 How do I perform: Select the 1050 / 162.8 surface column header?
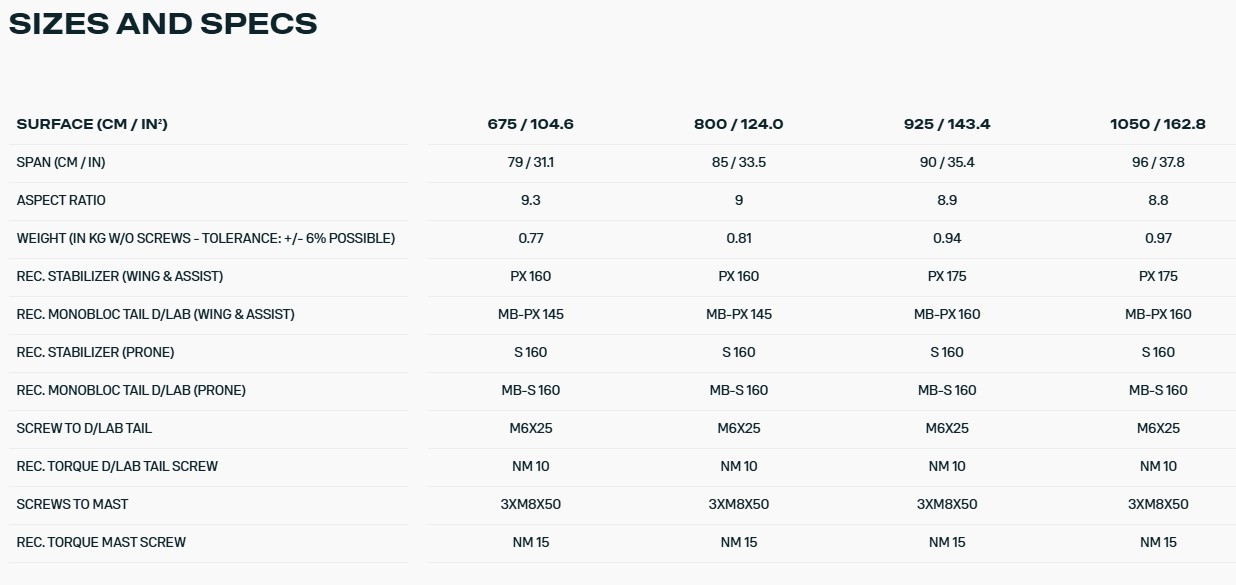coord(1157,124)
